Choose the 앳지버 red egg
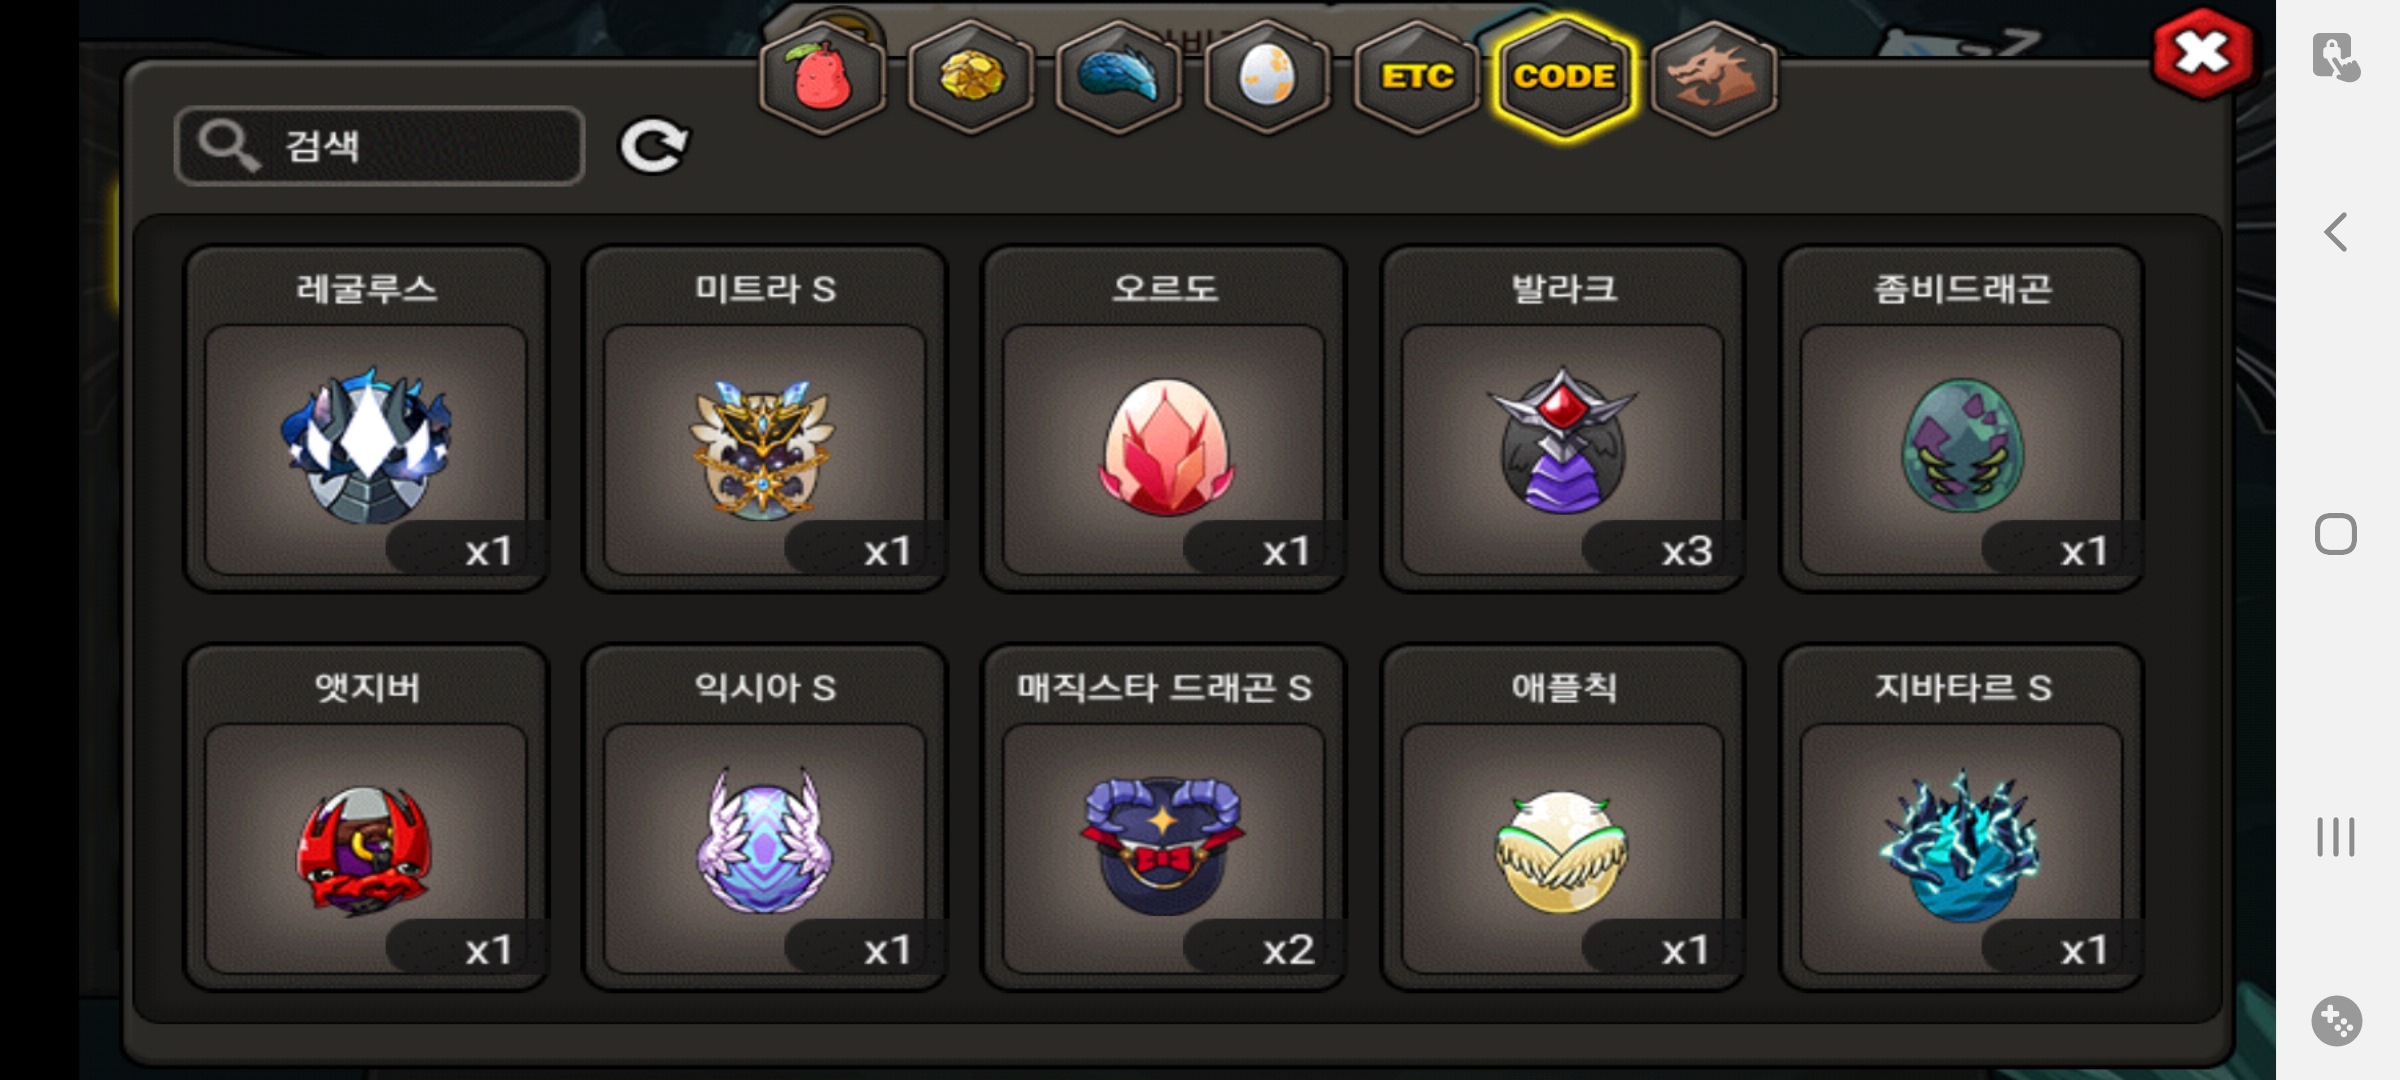Image resolution: width=2400 pixels, height=1080 pixels. (366, 818)
